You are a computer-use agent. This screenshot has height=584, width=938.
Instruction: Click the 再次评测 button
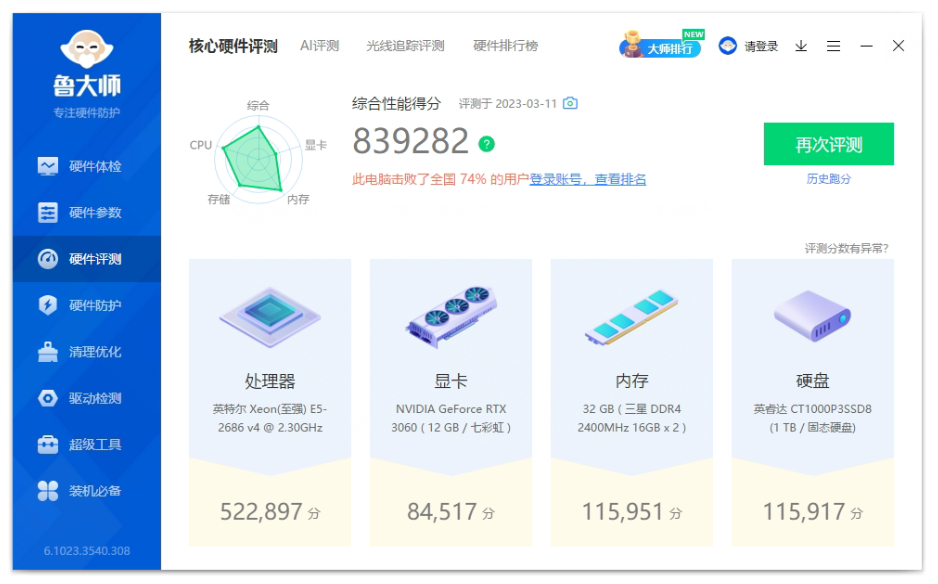(829, 144)
